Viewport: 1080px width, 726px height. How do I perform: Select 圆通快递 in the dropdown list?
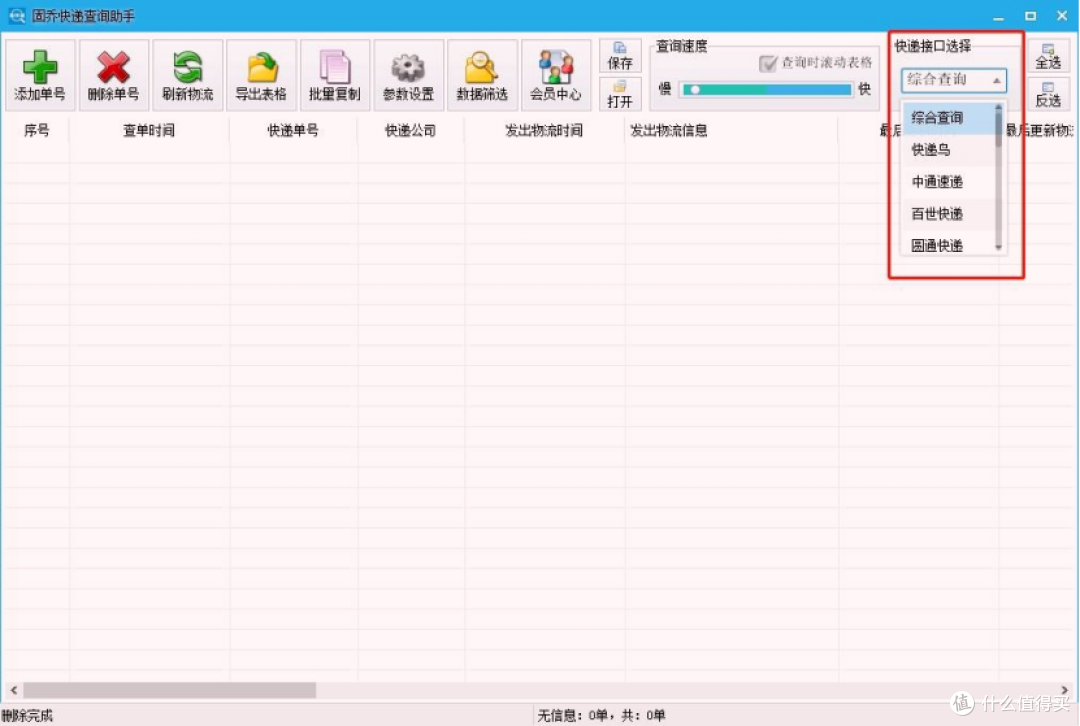click(x=948, y=245)
